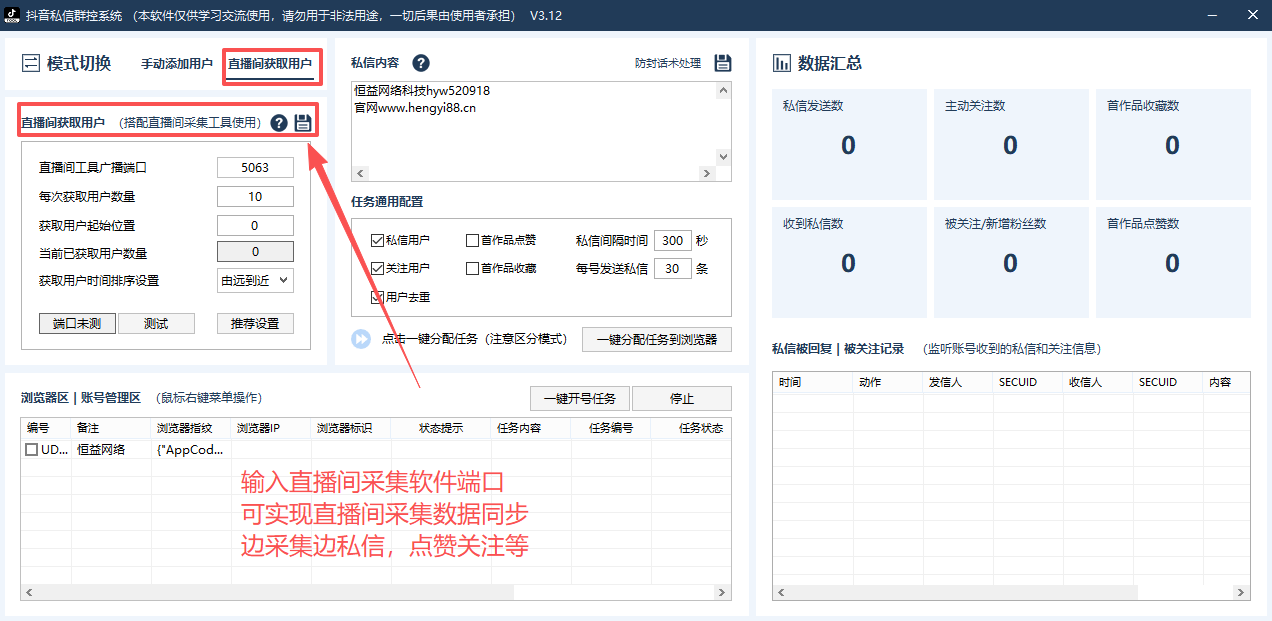The image size is (1272, 621).
Task: Click records table scrollbar right arrow
Action: (1242, 592)
